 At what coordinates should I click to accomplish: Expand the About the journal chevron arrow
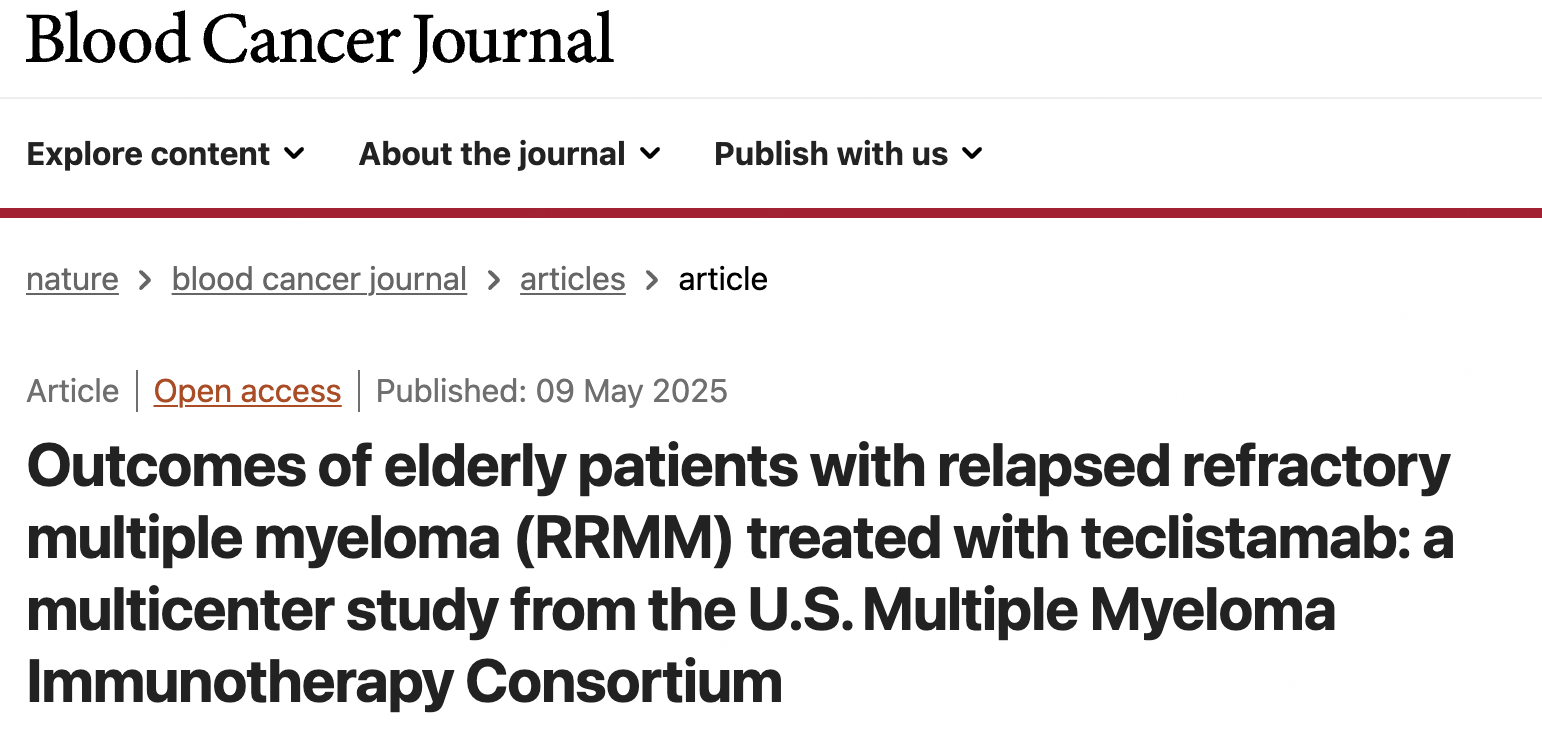coord(650,154)
